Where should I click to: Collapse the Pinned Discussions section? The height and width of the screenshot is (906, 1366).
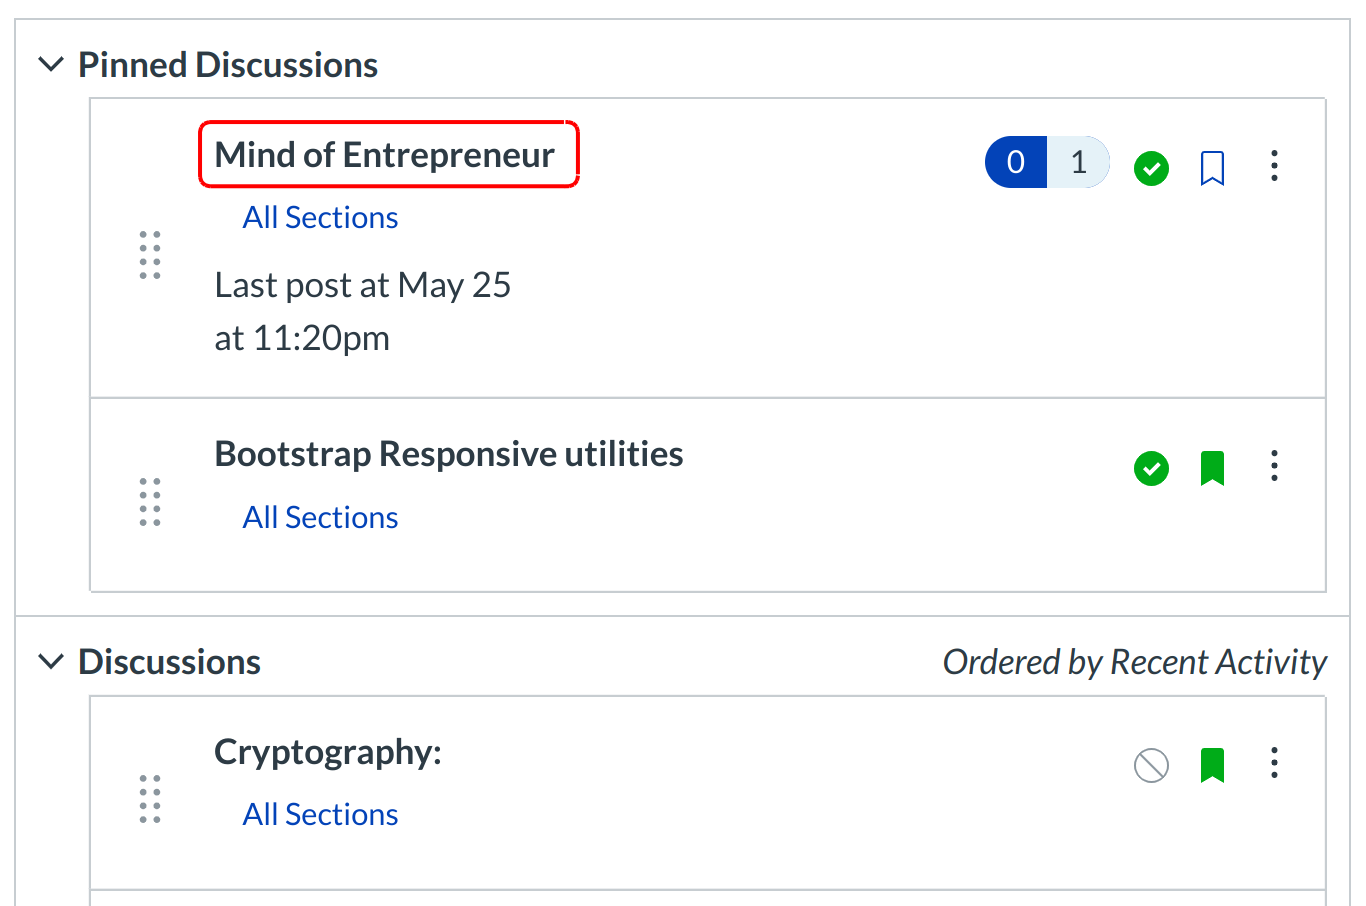point(50,65)
